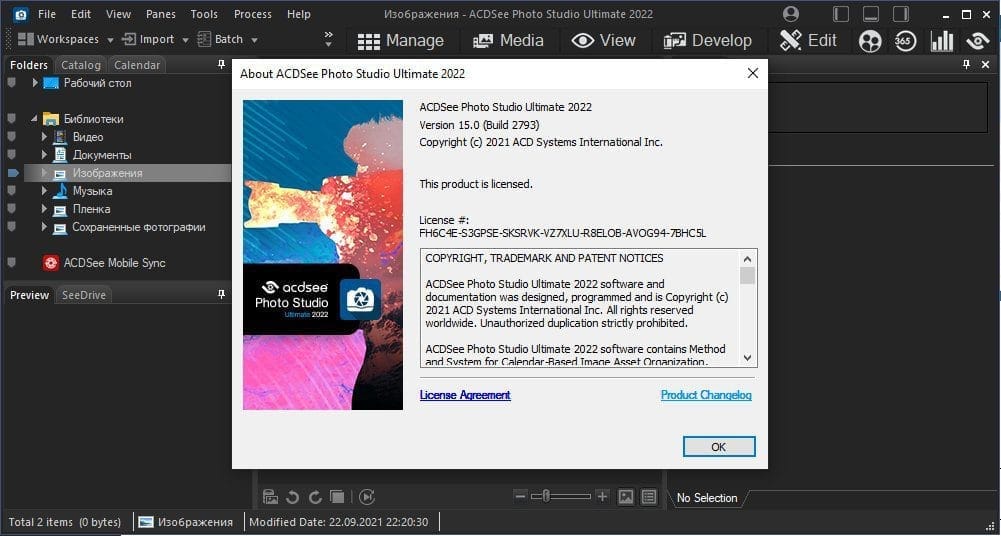Zoom out with the minus button
Viewport: 1001px width, 536px height.
click(x=520, y=496)
